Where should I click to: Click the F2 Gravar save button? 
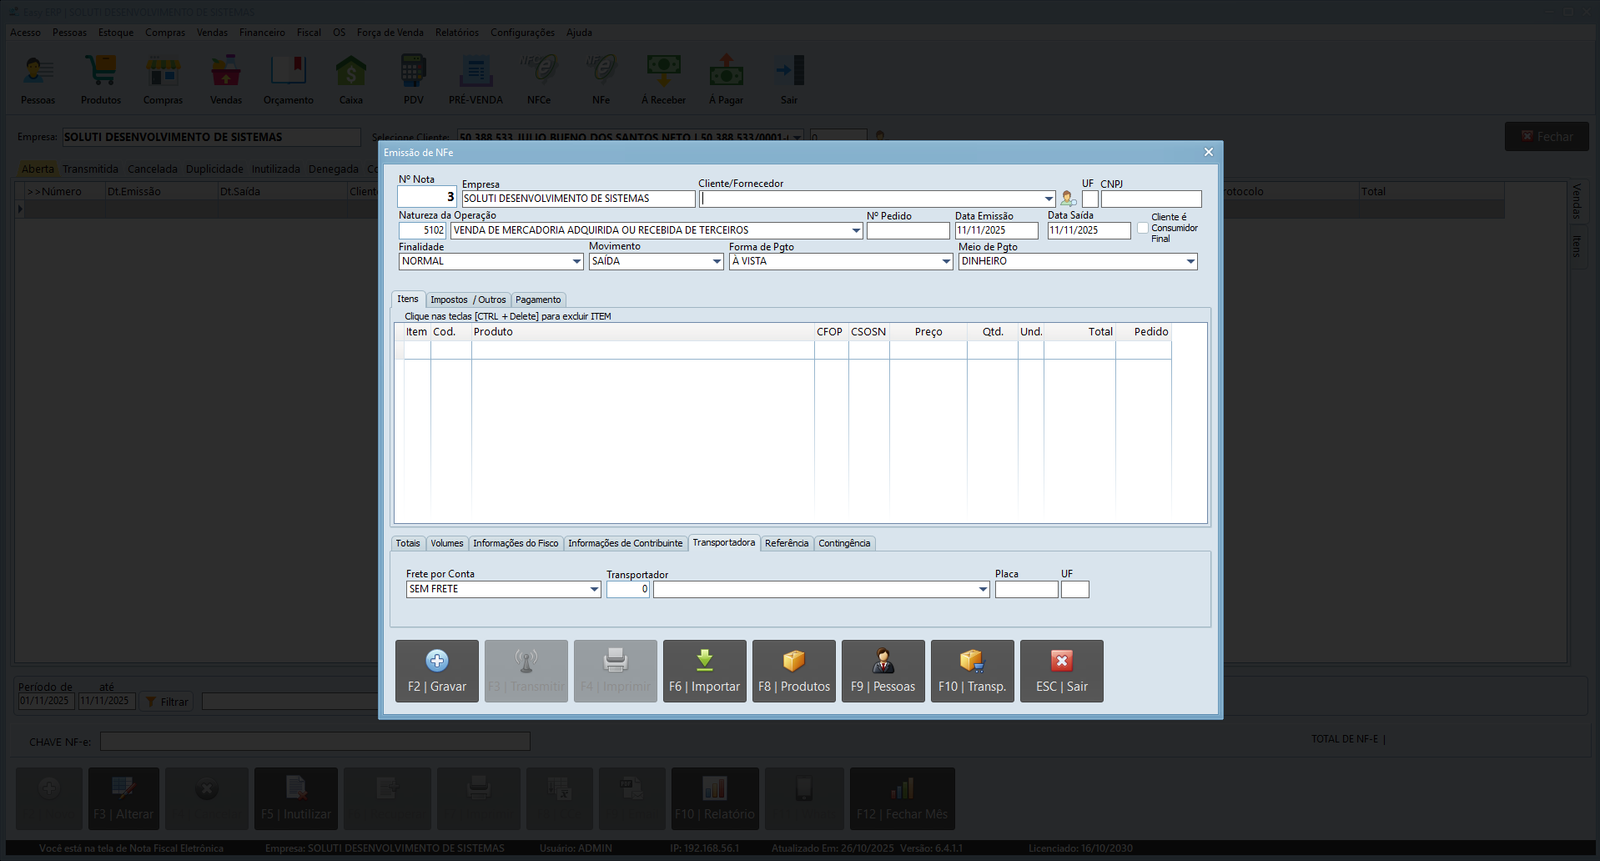click(437, 671)
